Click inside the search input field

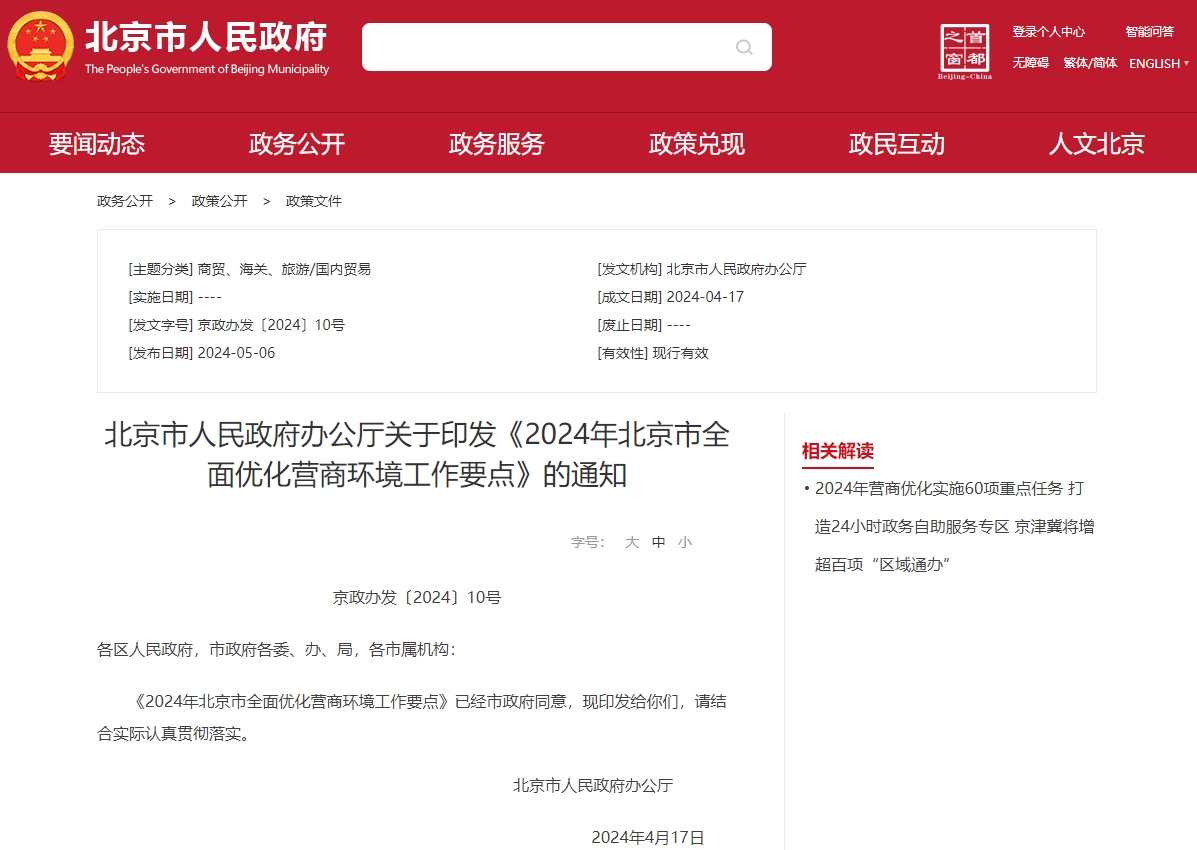(550, 46)
